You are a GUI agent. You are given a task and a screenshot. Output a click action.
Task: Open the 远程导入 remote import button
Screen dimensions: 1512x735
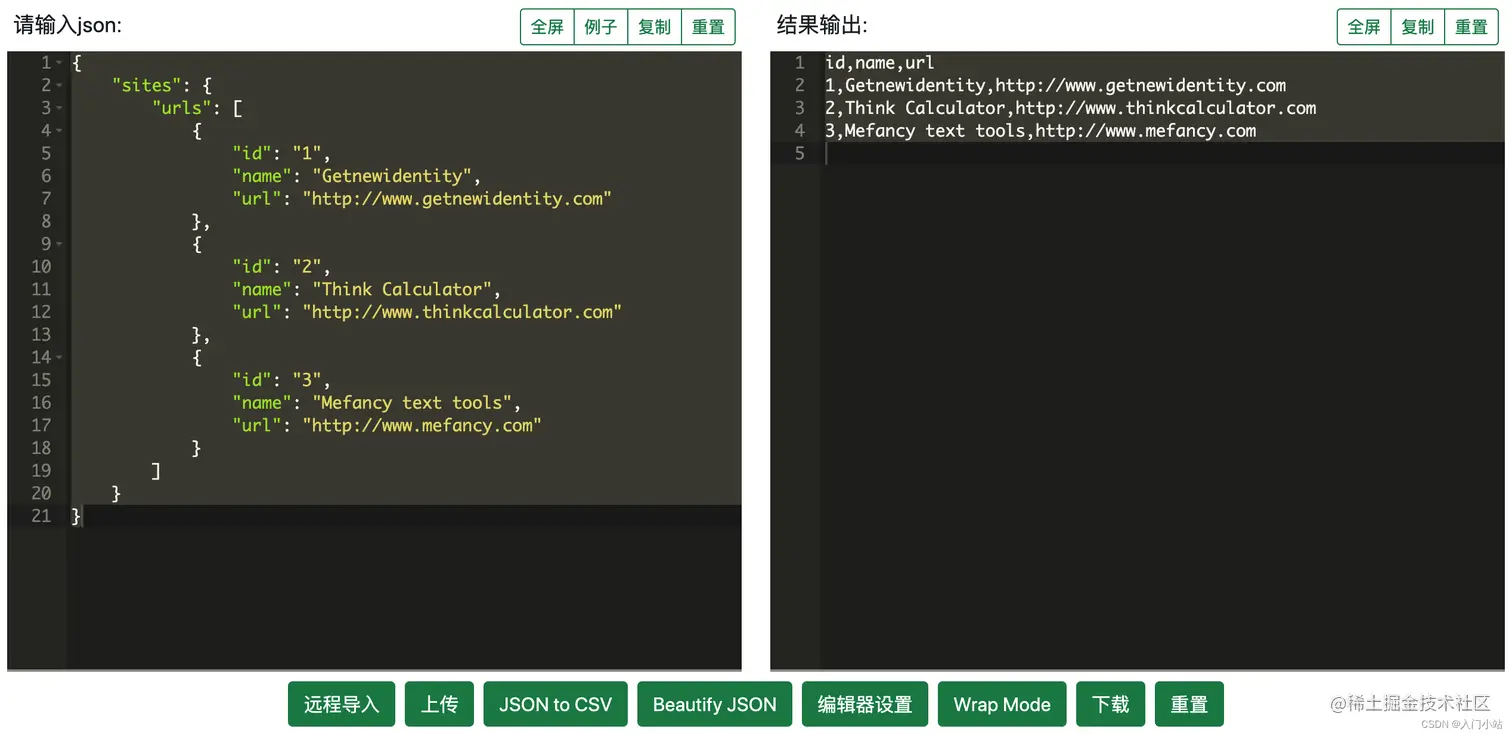(342, 704)
